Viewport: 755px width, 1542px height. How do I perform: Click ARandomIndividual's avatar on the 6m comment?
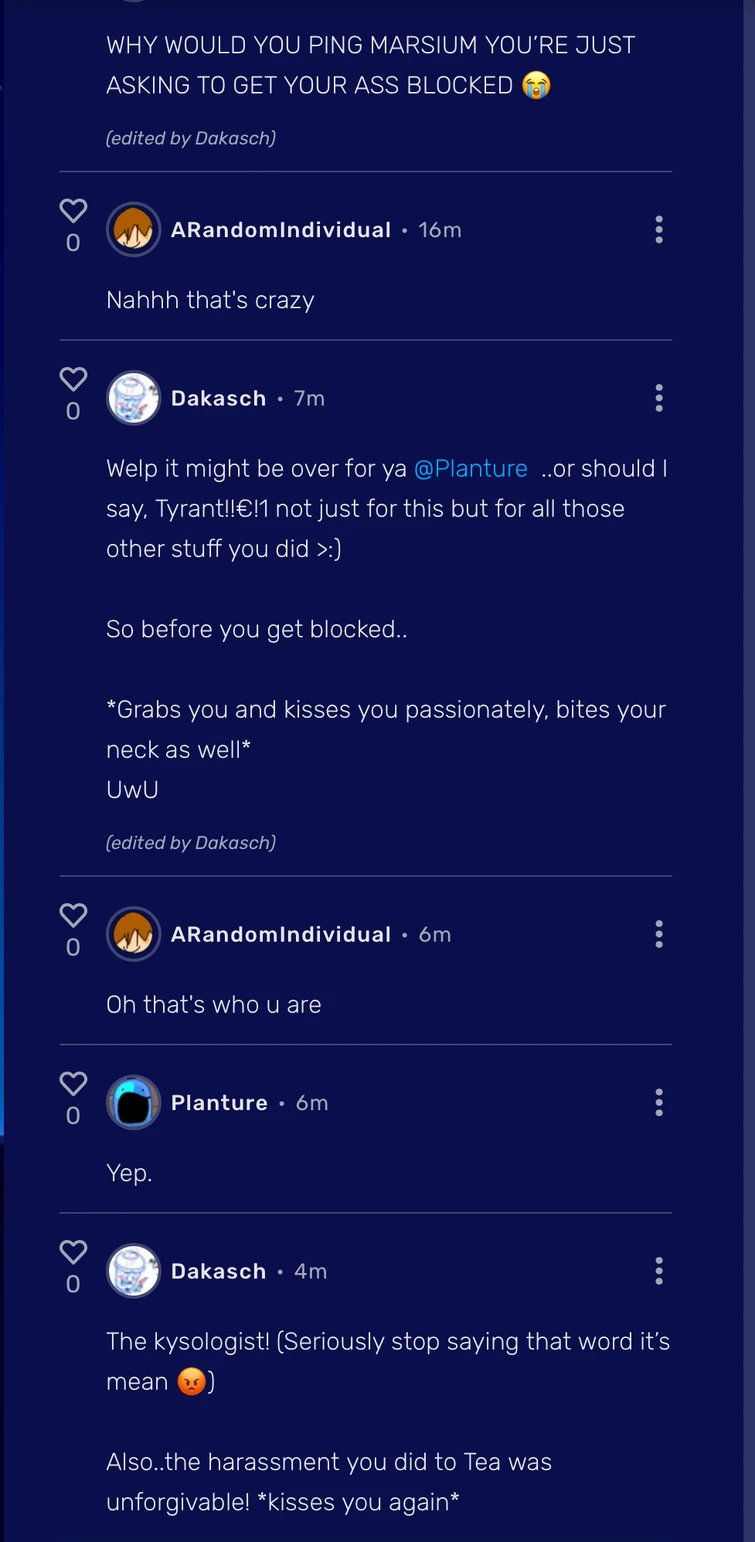click(133, 934)
